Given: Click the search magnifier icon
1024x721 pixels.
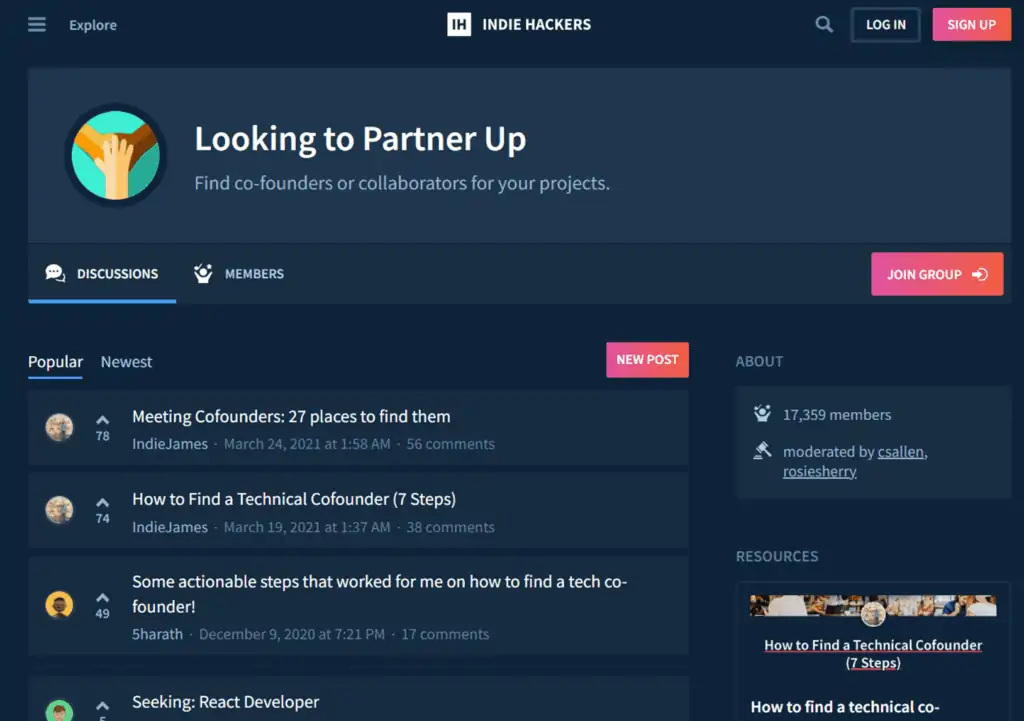Looking at the screenshot, I should (x=824, y=25).
